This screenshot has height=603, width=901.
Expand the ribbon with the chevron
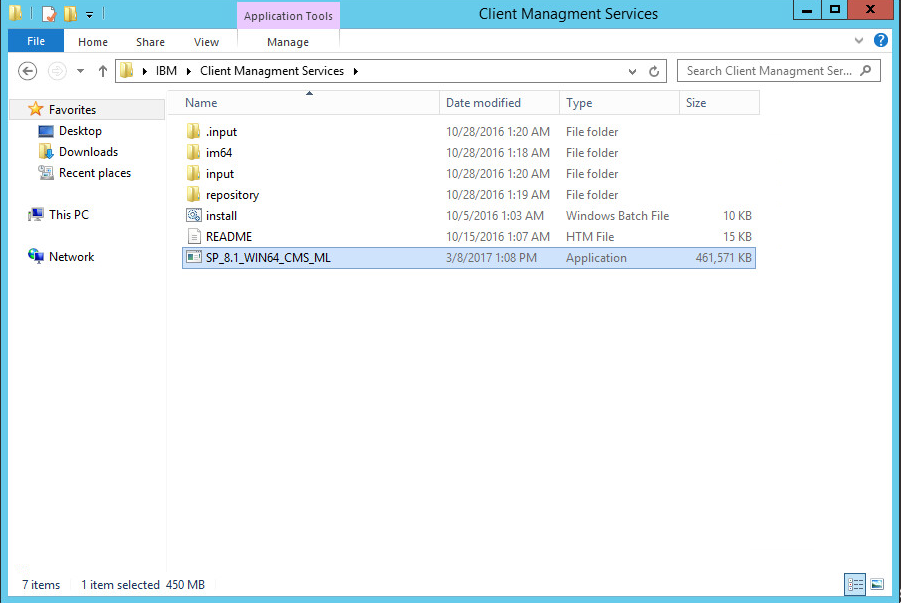tap(859, 41)
